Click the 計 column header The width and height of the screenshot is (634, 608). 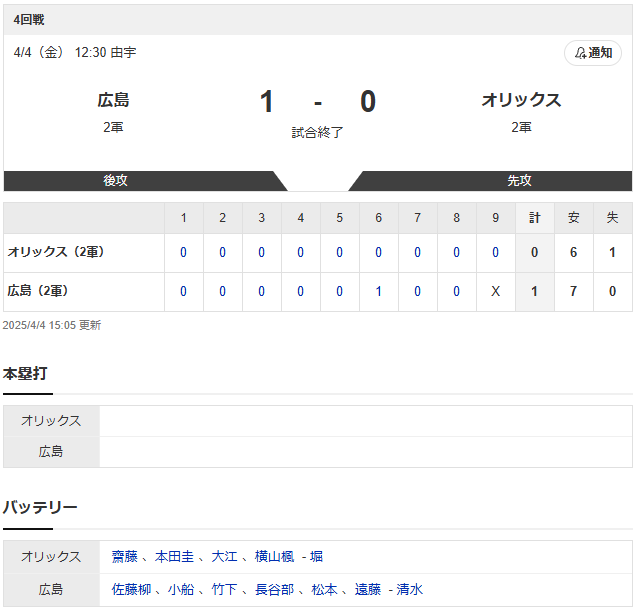tap(535, 218)
